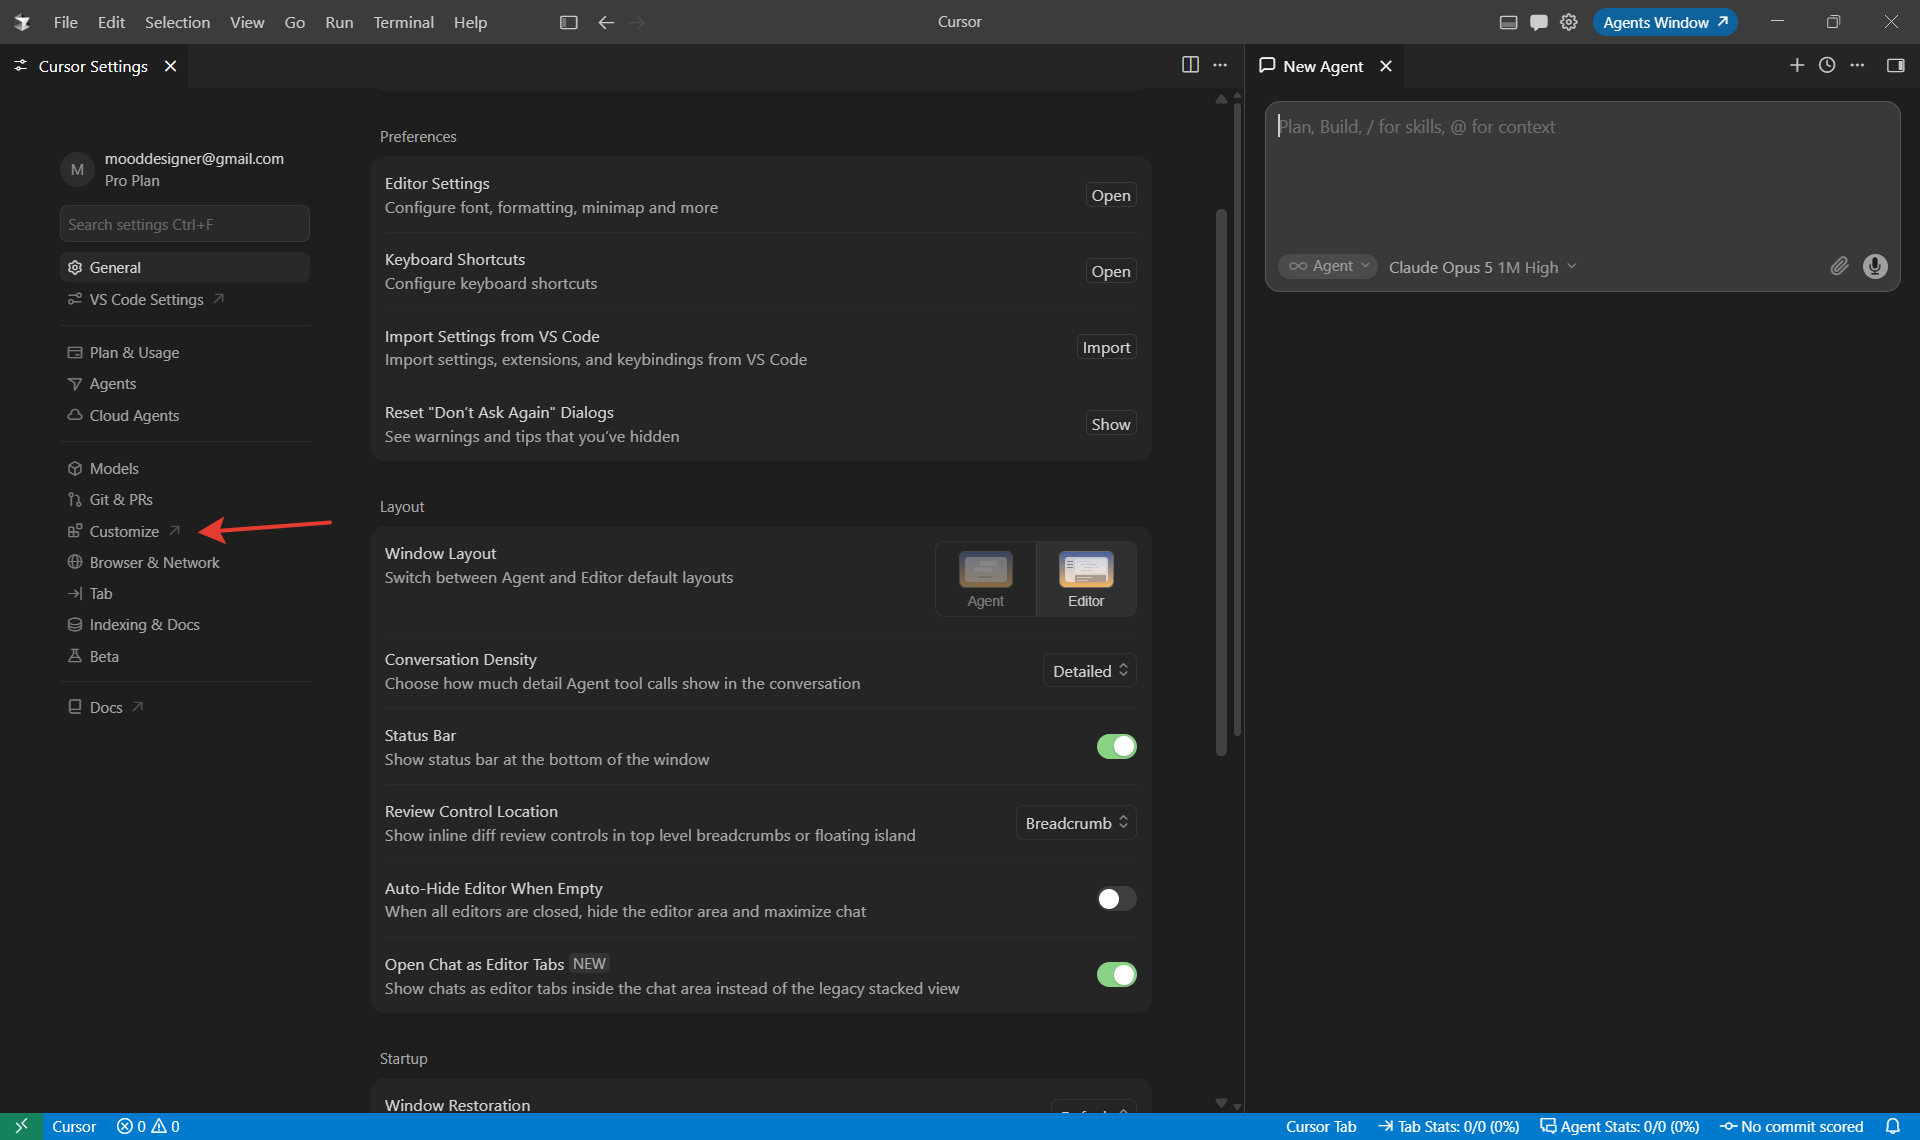Toggle panel layout icon in title bar
This screenshot has height=1140, width=1920.
click(x=1508, y=22)
